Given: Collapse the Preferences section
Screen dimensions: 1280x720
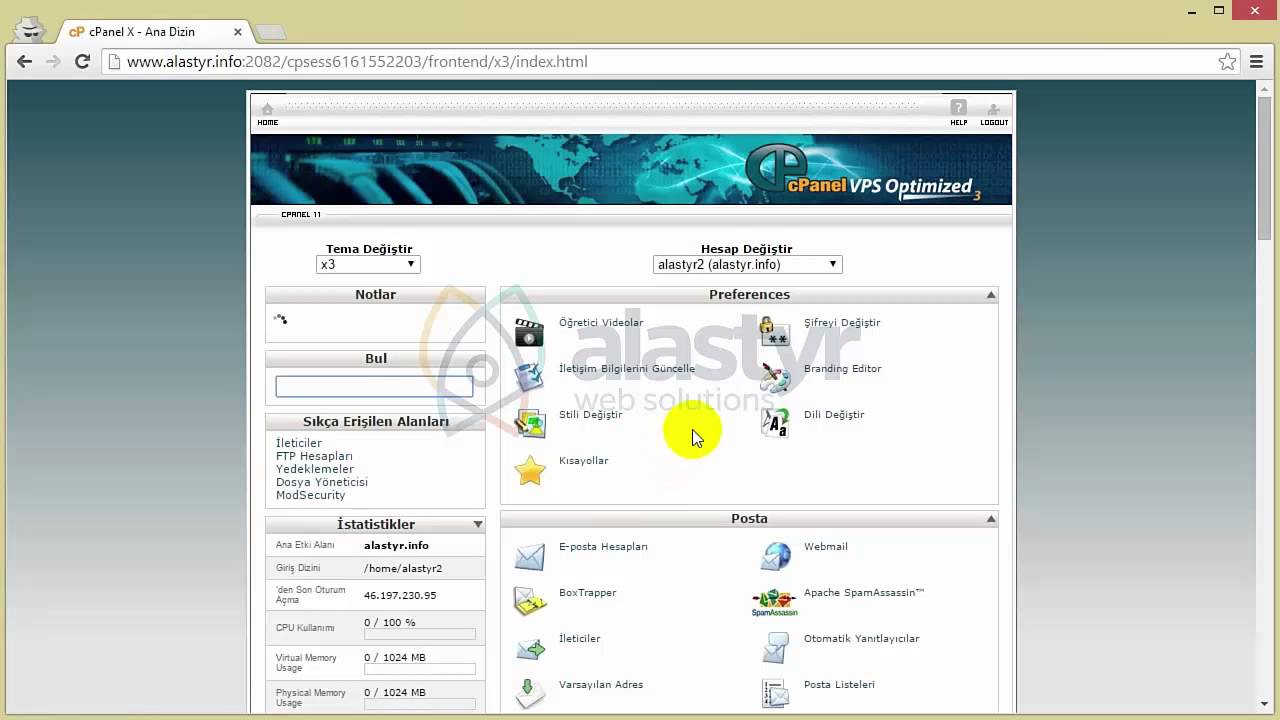Looking at the screenshot, I should (991, 295).
